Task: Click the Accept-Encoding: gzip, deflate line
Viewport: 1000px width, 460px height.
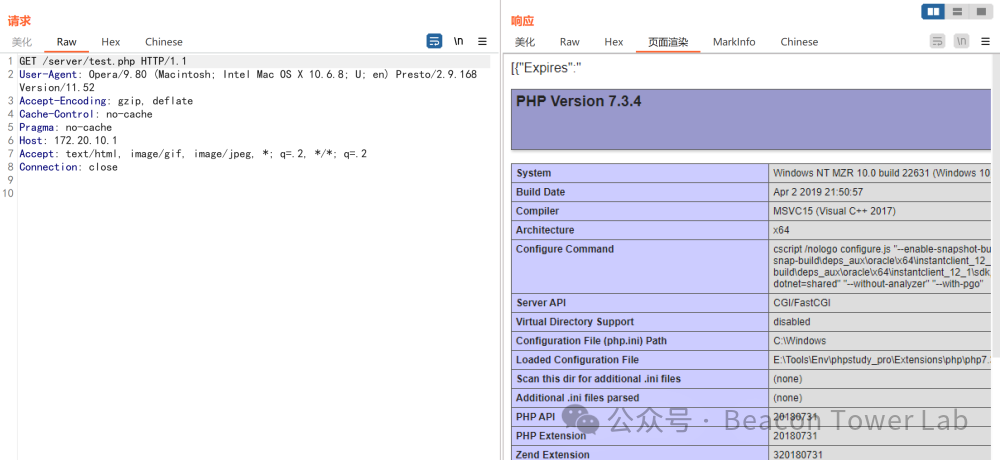Action: (106, 101)
